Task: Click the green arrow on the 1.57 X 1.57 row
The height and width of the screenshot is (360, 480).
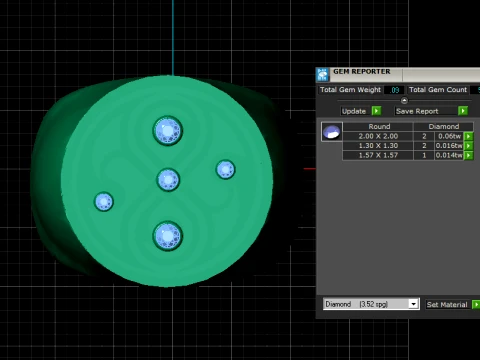Action: click(x=469, y=155)
